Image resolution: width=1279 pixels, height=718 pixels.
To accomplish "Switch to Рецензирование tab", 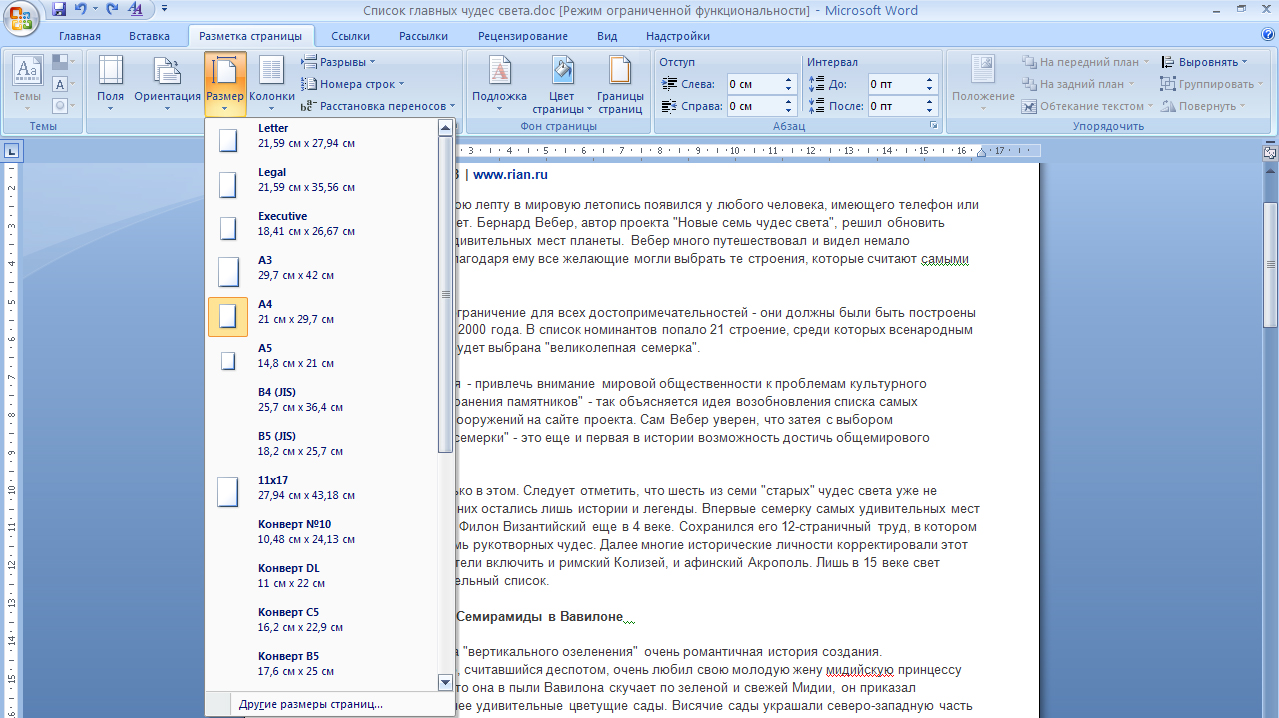I will [522, 36].
